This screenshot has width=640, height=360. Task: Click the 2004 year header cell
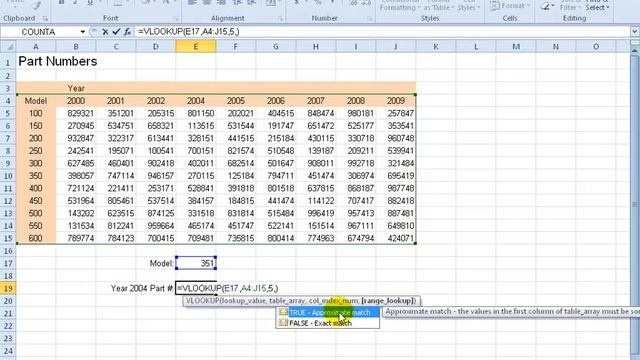click(196, 101)
